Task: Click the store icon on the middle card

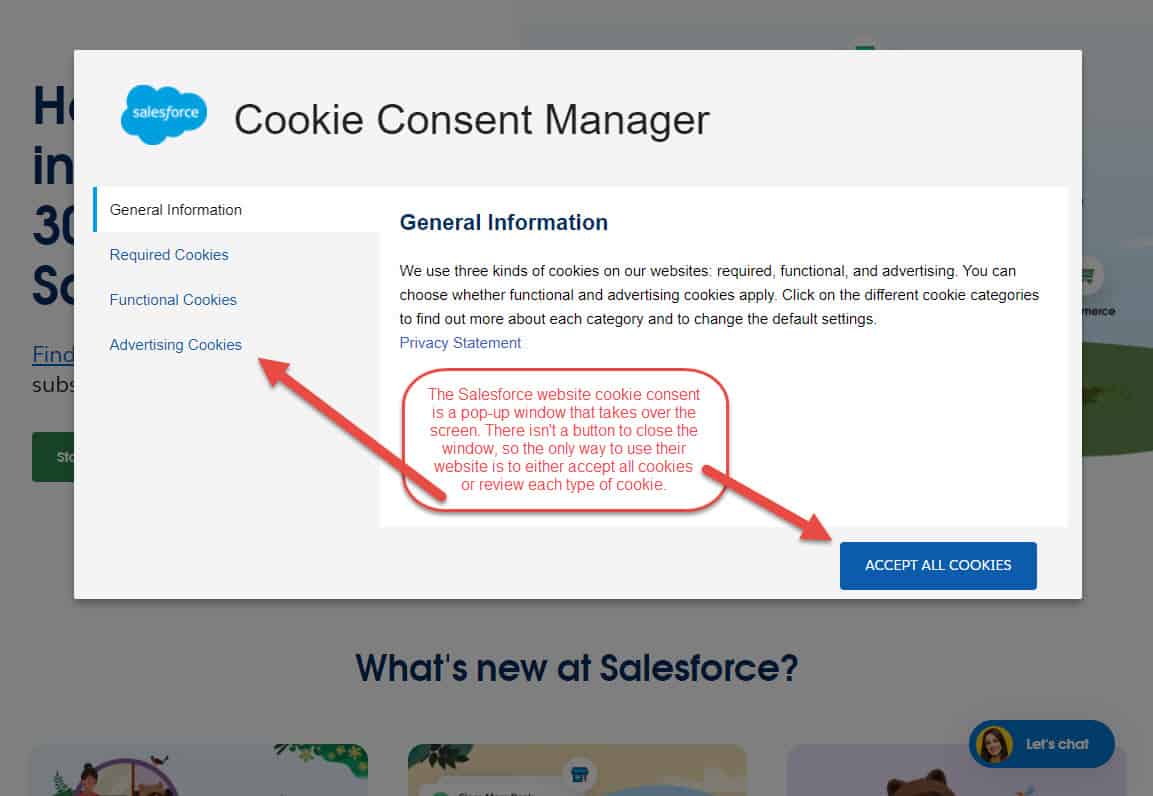Action: coord(579,773)
